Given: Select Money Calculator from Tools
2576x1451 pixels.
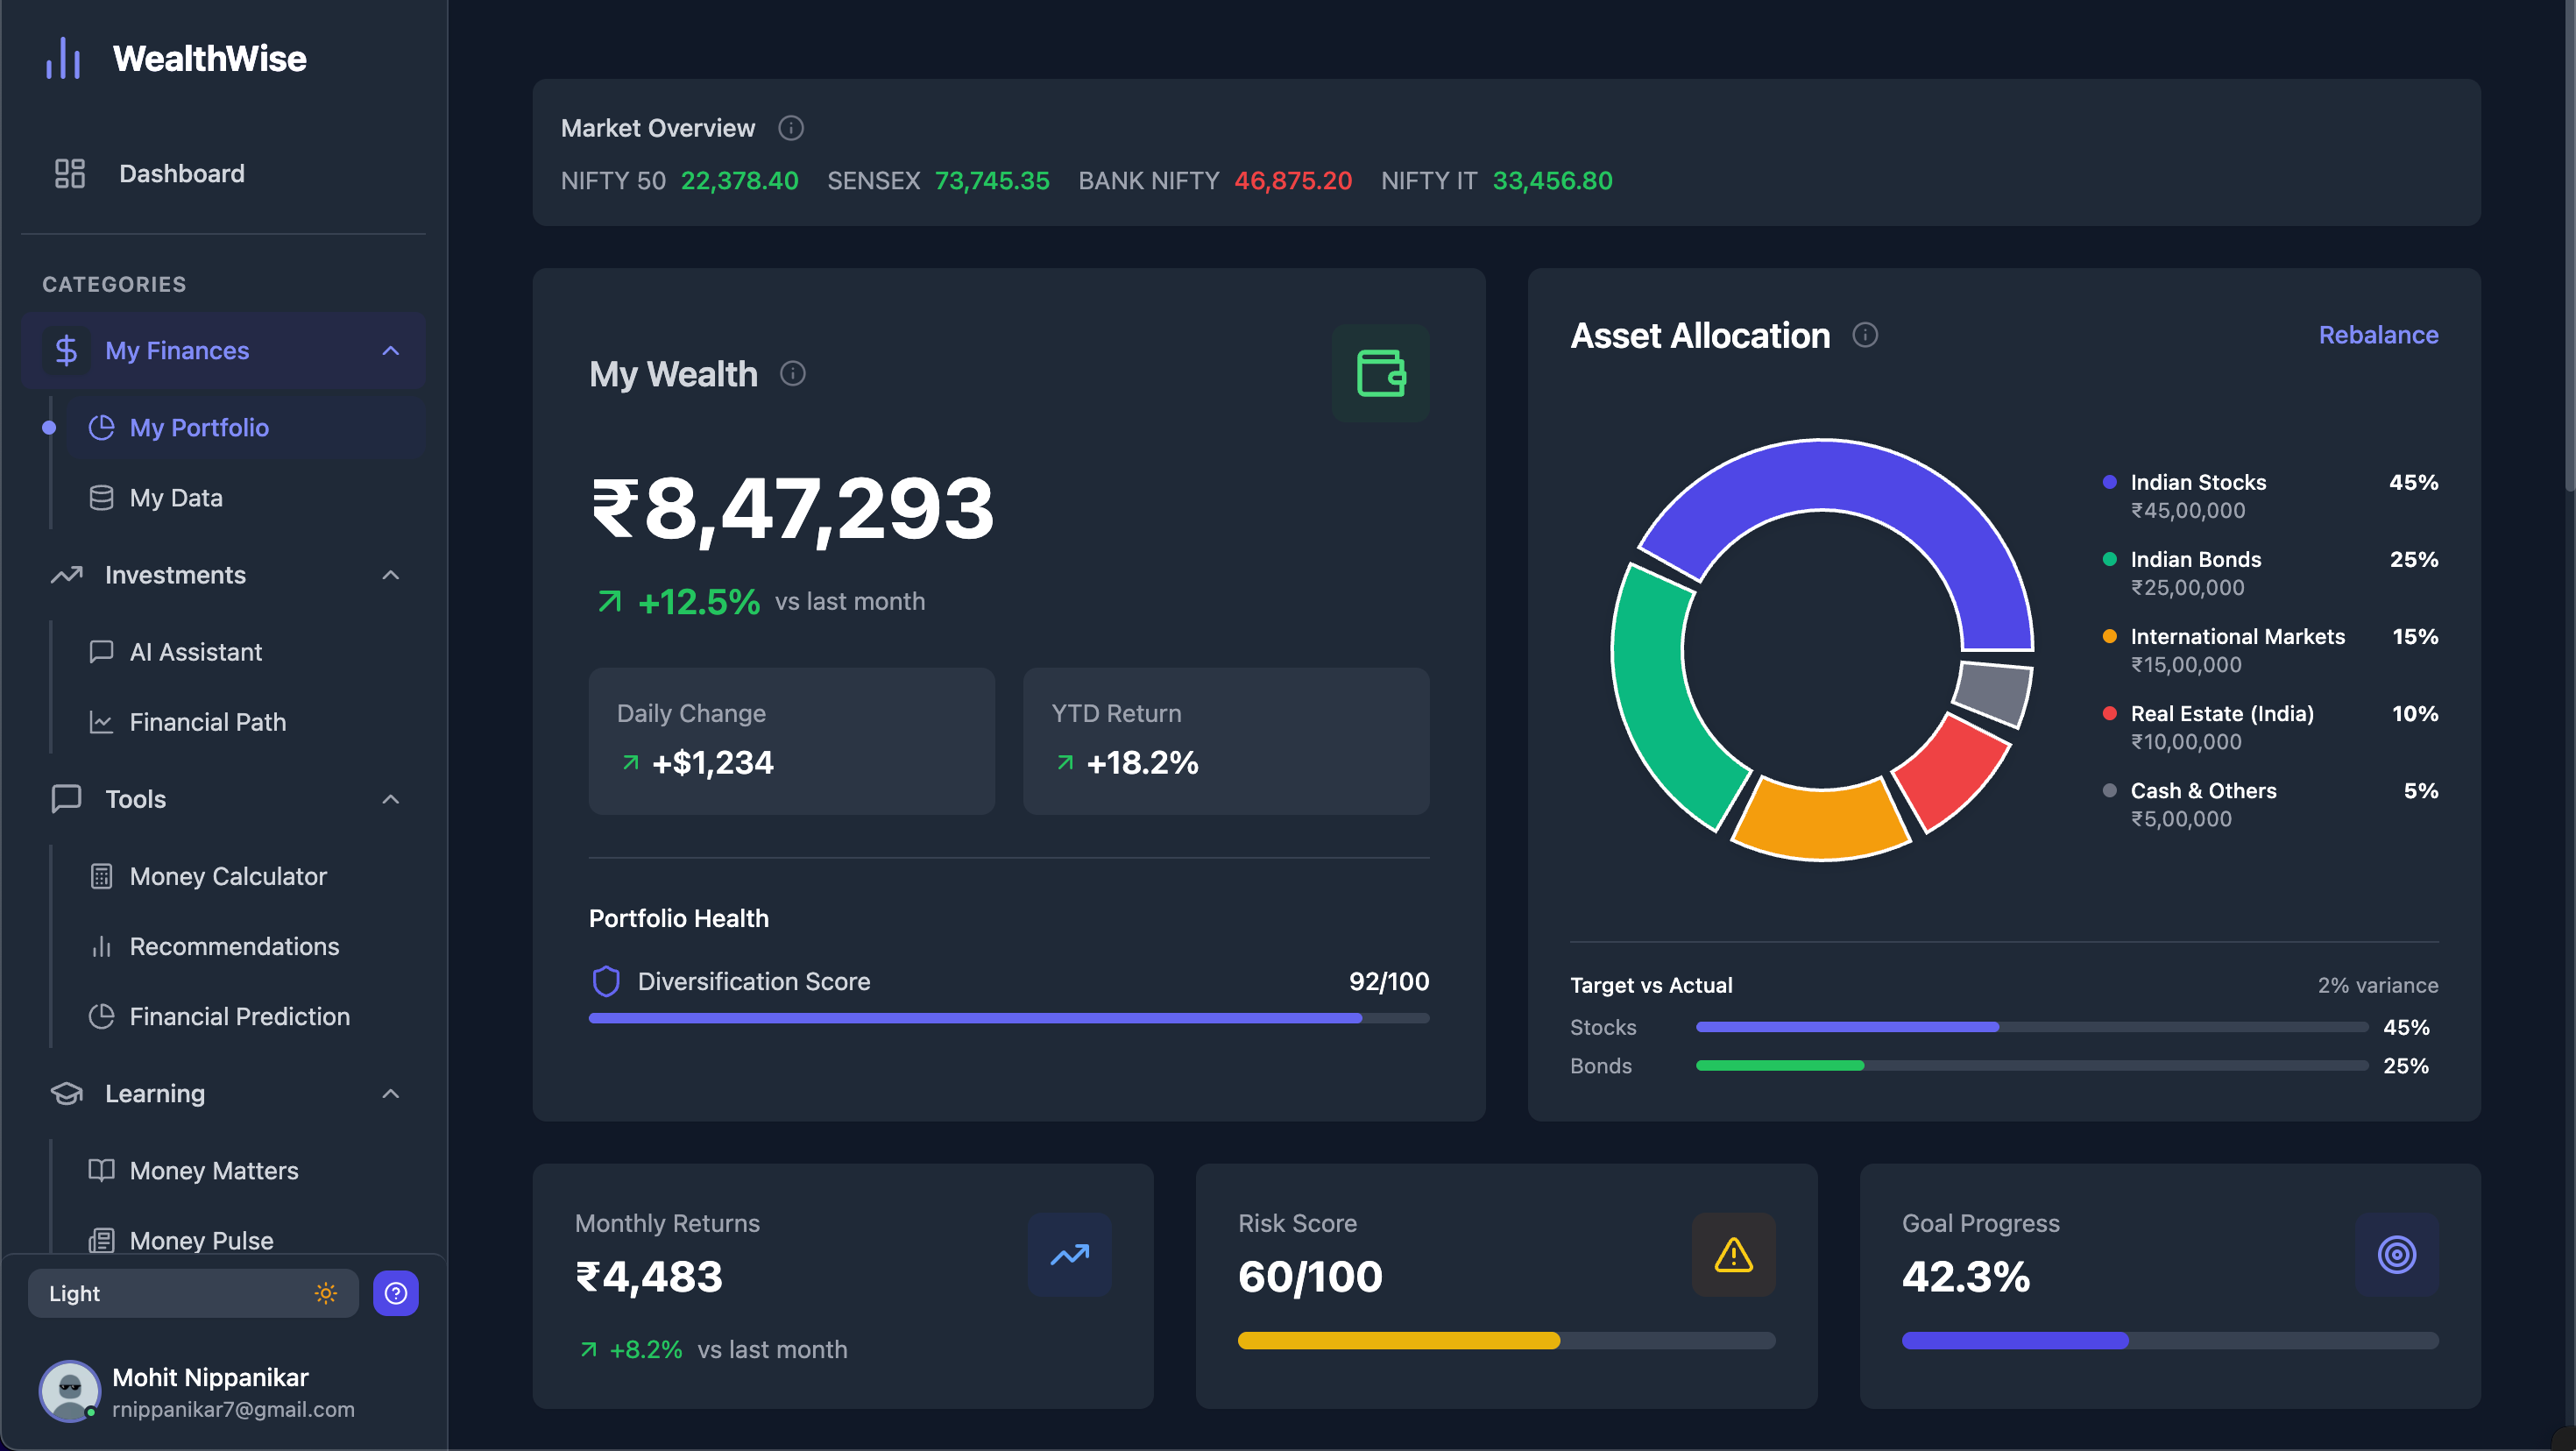Looking at the screenshot, I should pos(227,876).
